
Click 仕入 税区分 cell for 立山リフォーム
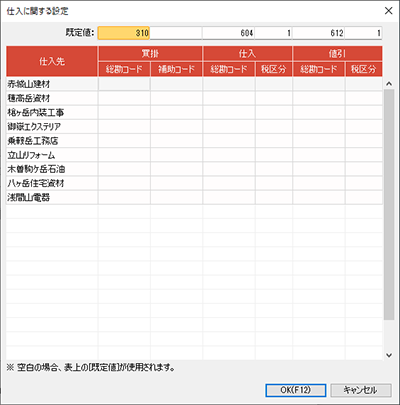(274, 155)
